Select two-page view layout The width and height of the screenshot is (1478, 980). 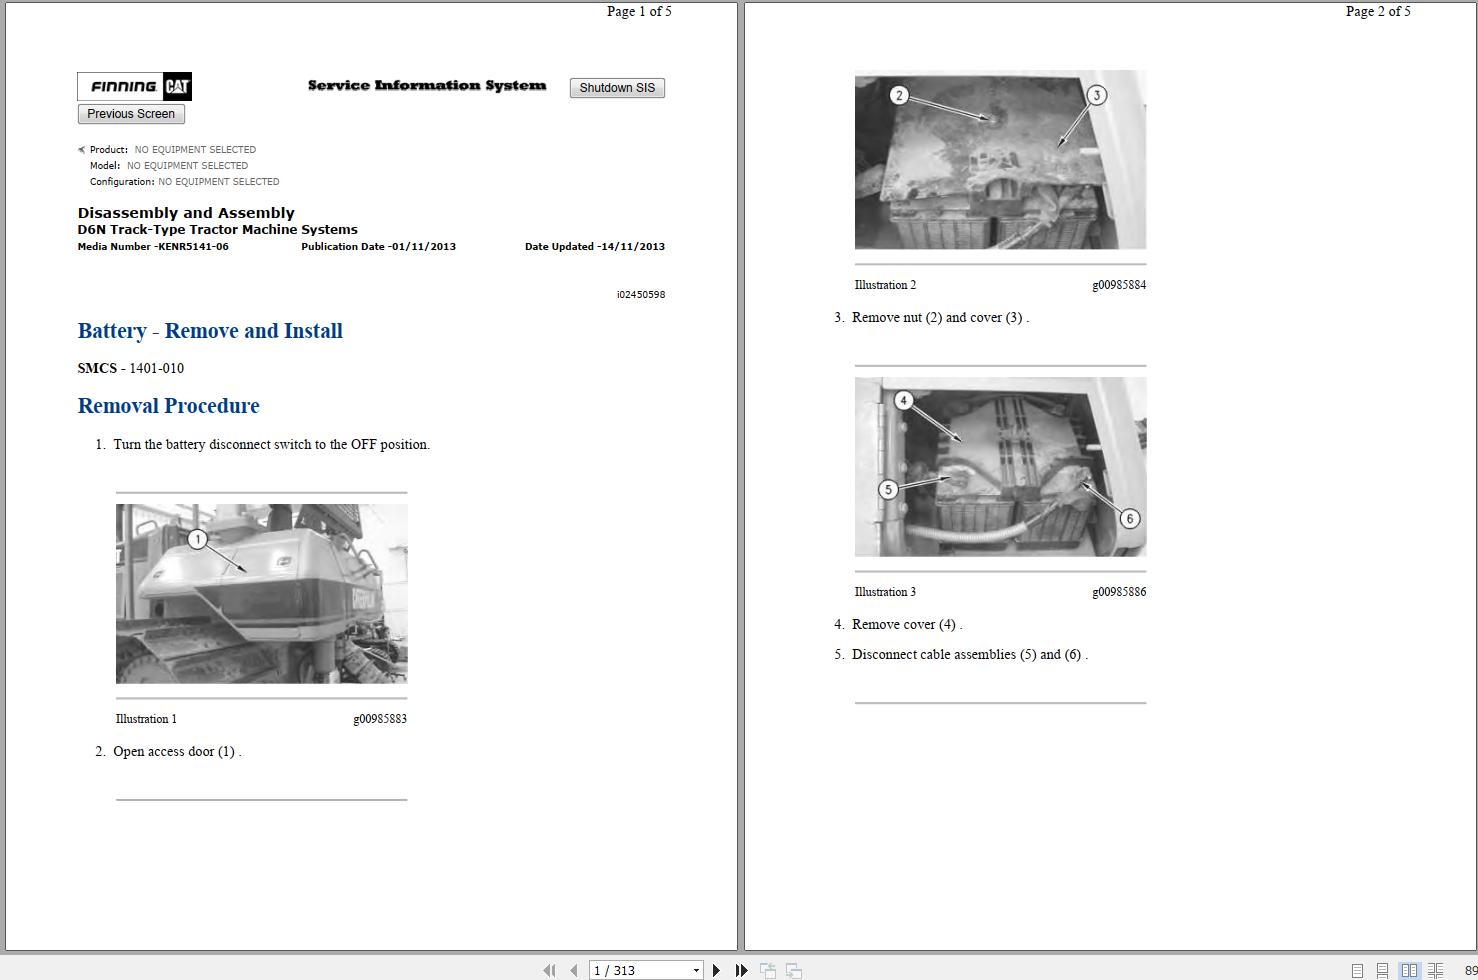pyautogui.click(x=1409, y=971)
